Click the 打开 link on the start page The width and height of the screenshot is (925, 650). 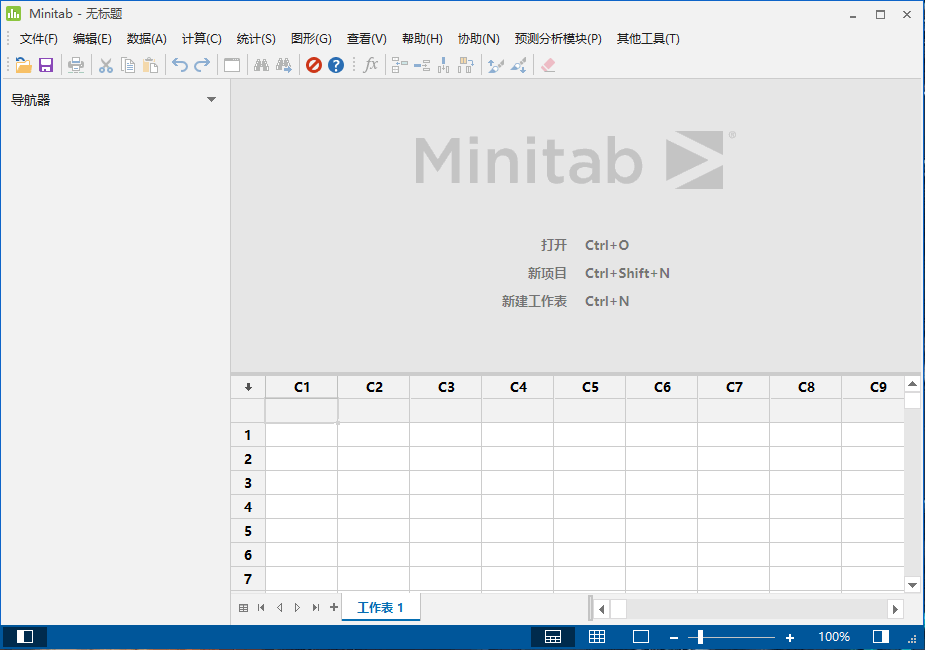554,244
